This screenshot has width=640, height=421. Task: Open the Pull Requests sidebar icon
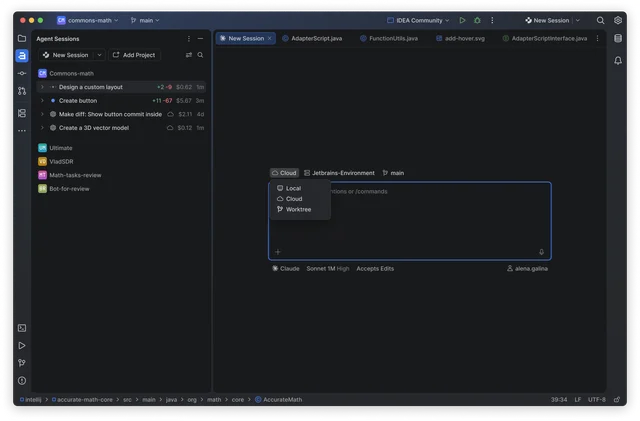point(22,91)
